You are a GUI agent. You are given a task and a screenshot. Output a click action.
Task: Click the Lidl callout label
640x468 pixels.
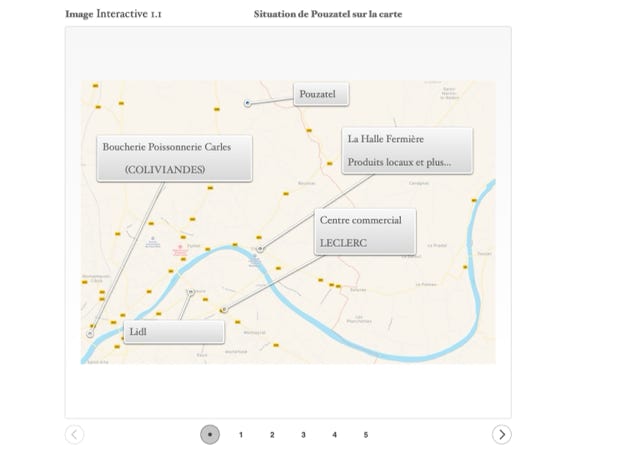click(174, 332)
